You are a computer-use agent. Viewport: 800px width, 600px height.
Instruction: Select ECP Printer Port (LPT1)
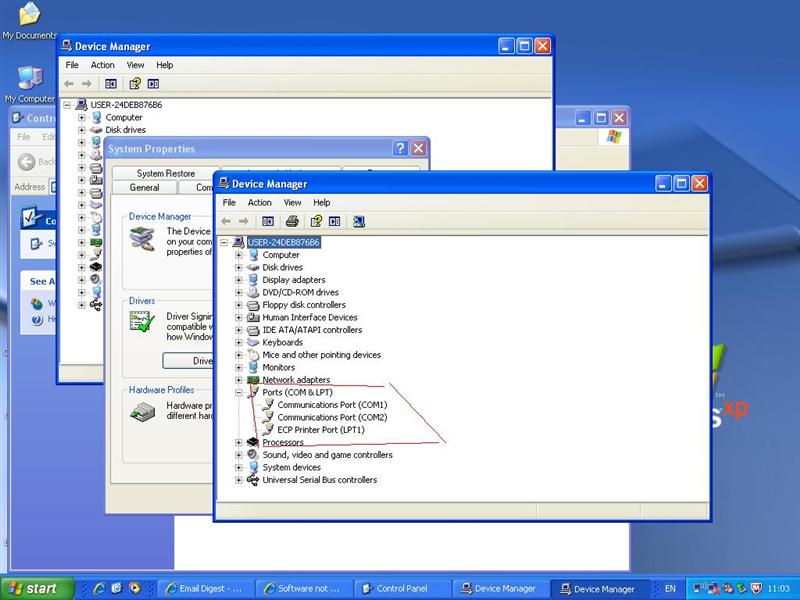pos(321,430)
